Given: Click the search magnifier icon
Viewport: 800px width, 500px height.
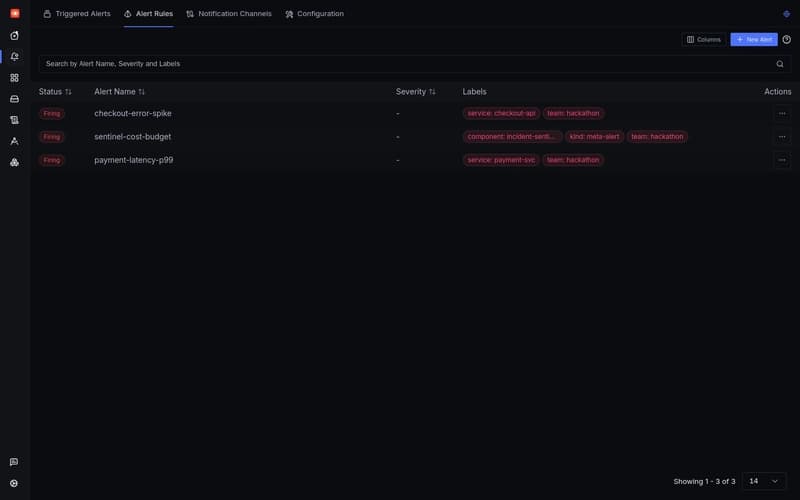Looking at the screenshot, I should tap(780, 64).
